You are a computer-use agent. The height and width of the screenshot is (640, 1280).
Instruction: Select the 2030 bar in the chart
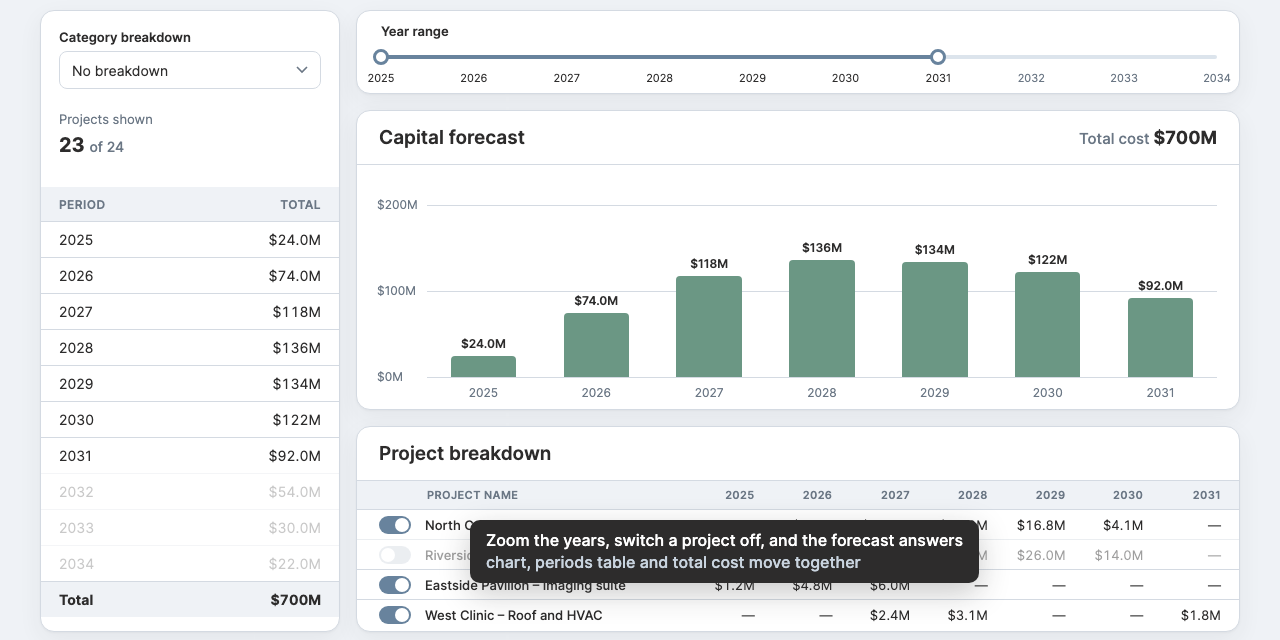tap(1048, 325)
